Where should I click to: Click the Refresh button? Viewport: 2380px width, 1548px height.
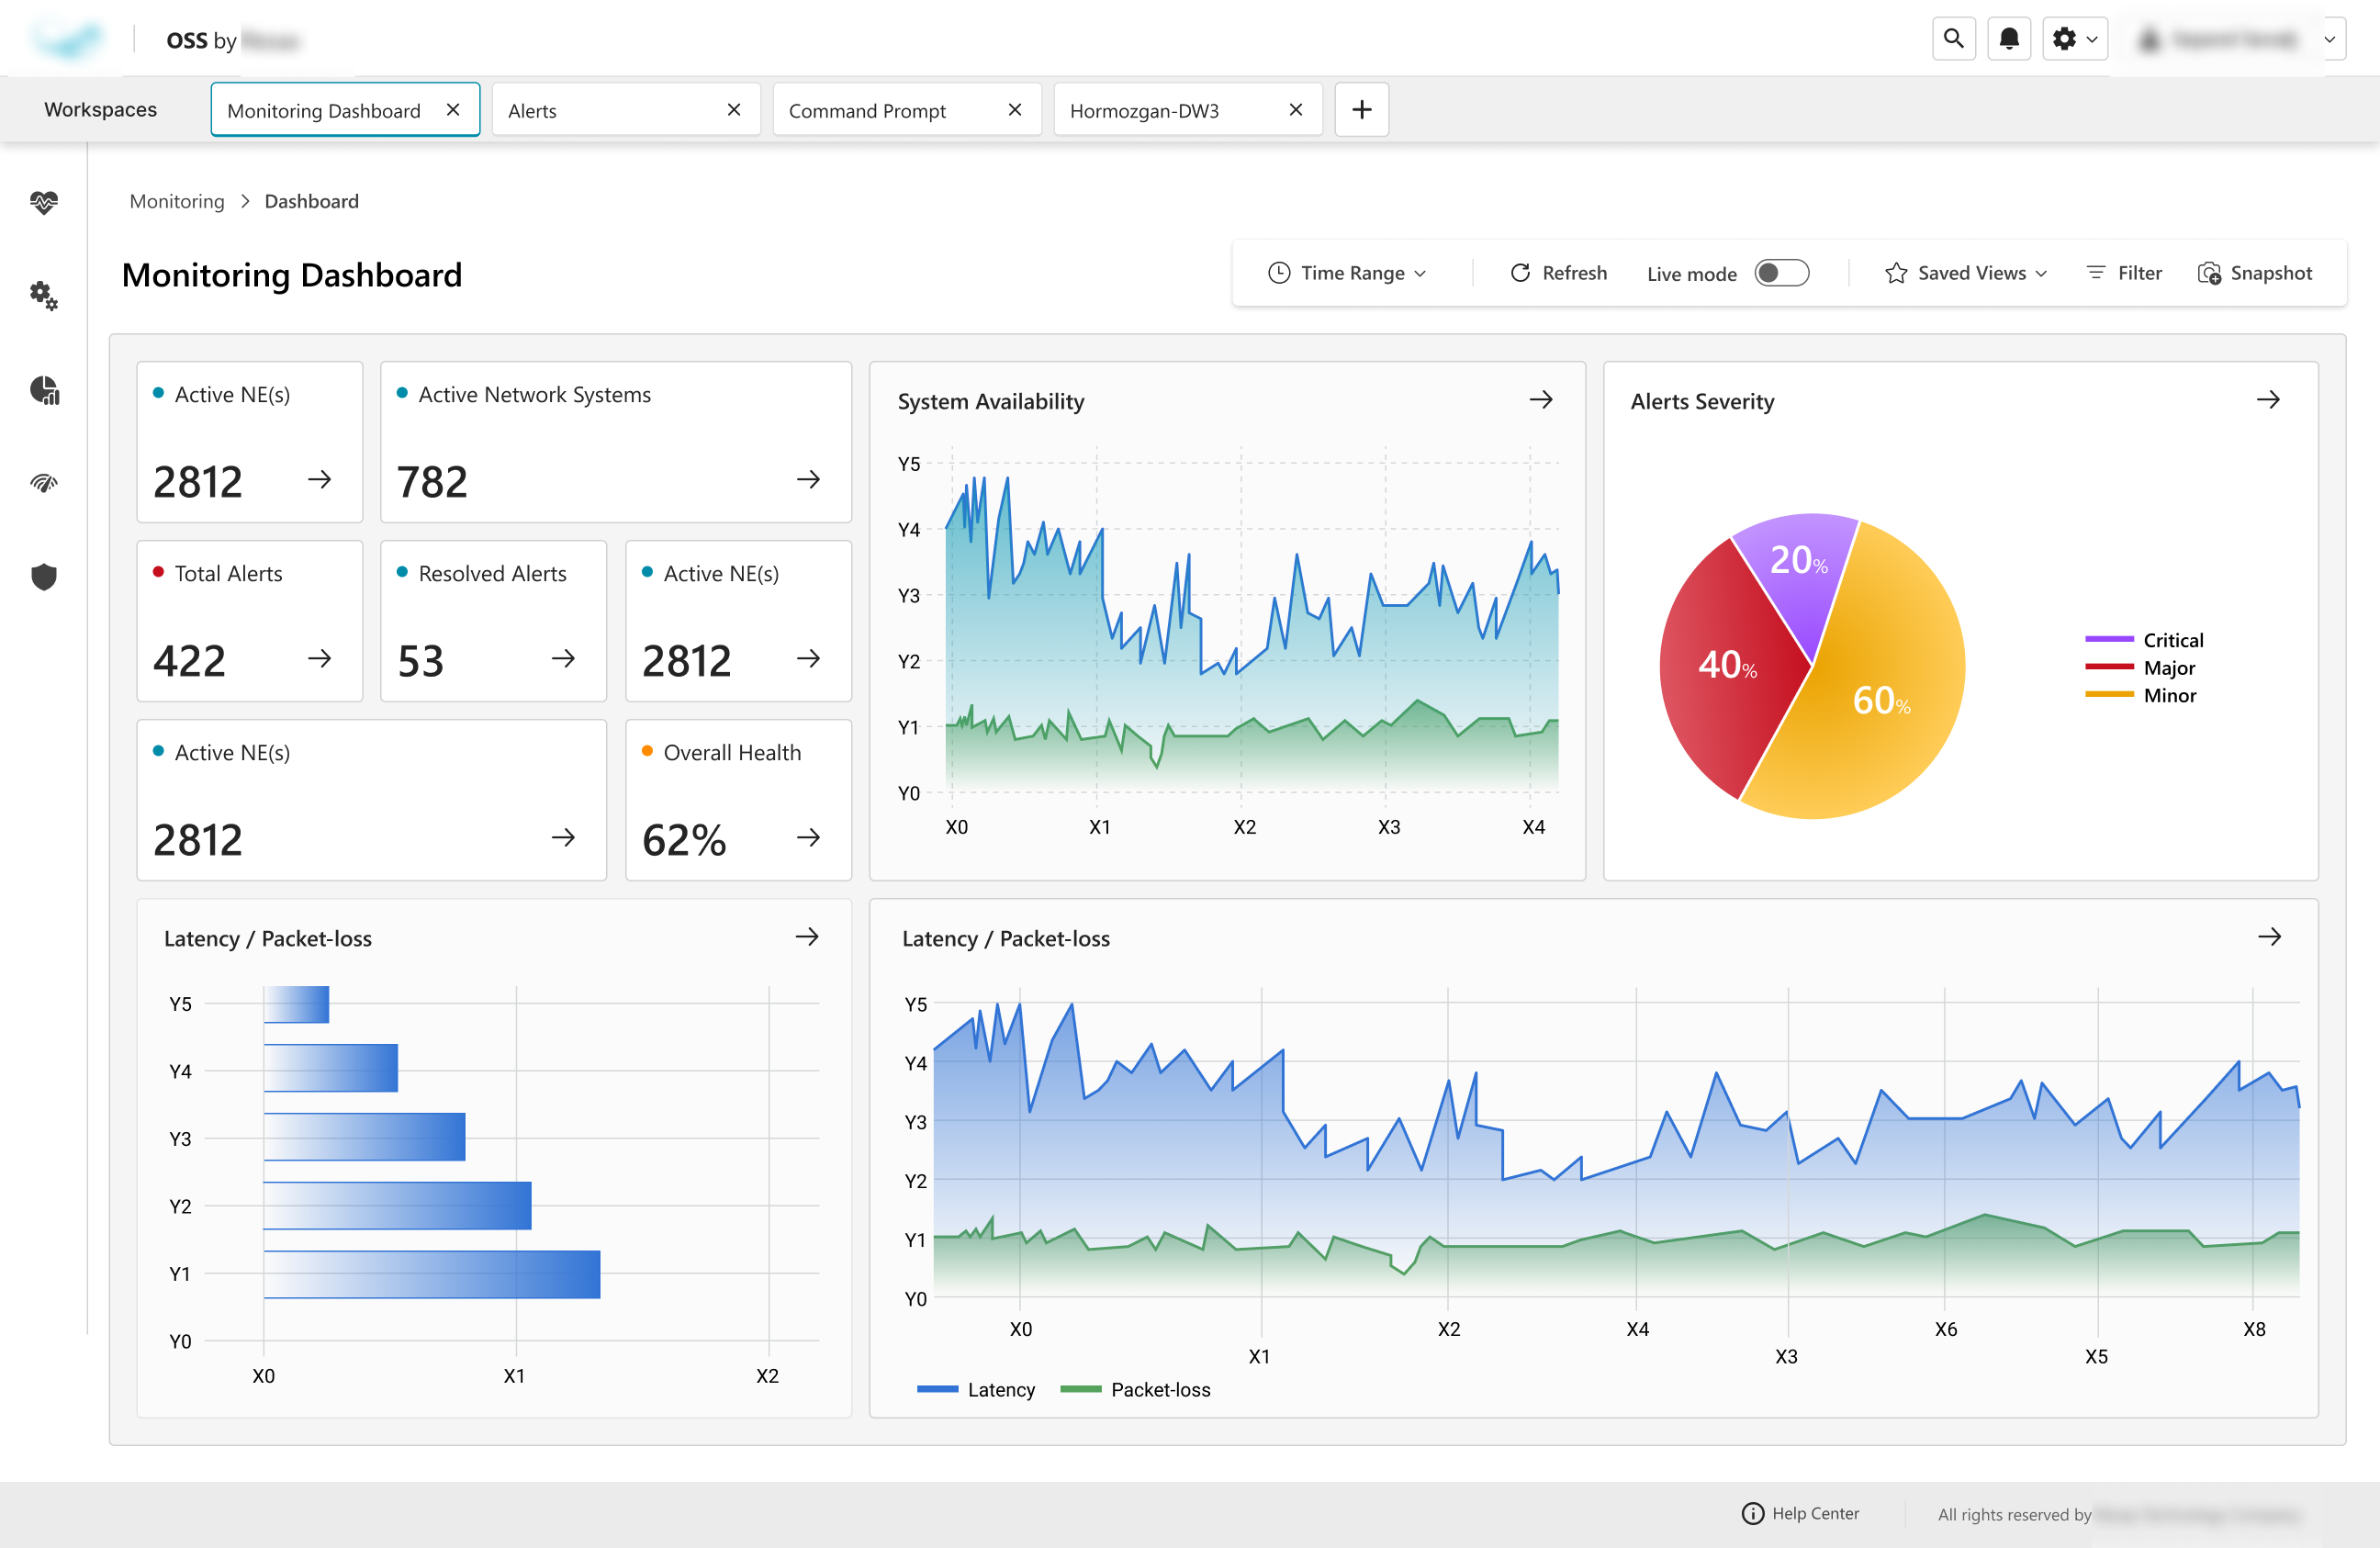tap(1558, 273)
